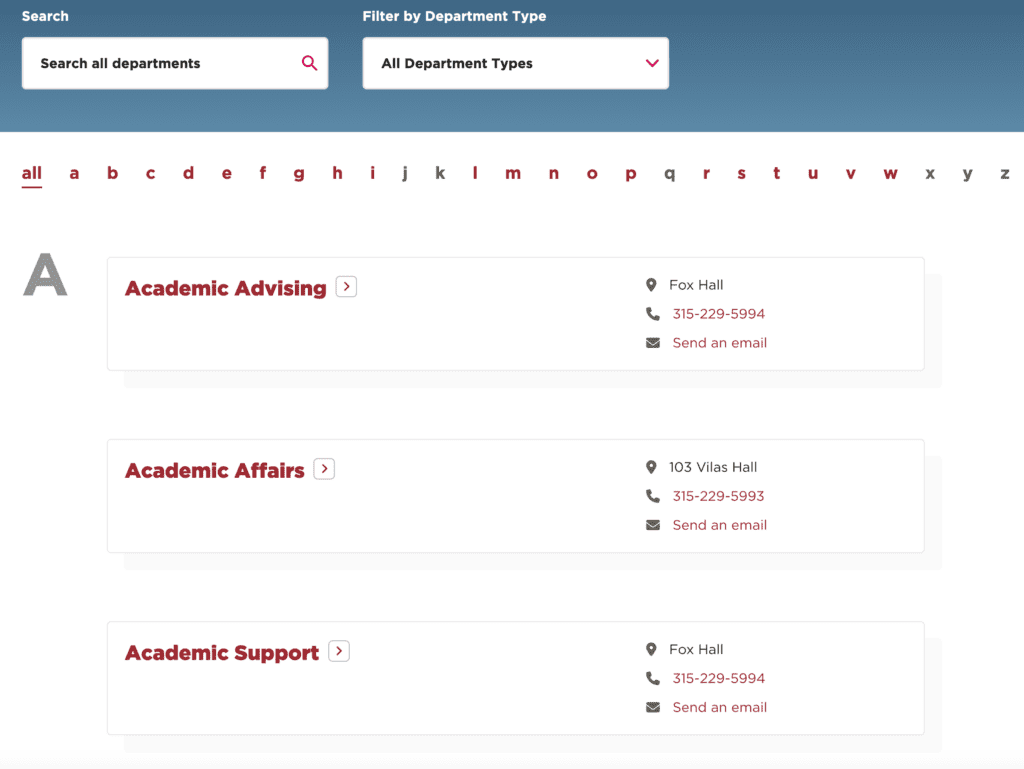Click arrow icon beside Academic Affairs
Image resolution: width=1024 pixels, height=769 pixels.
(x=324, y=469)
